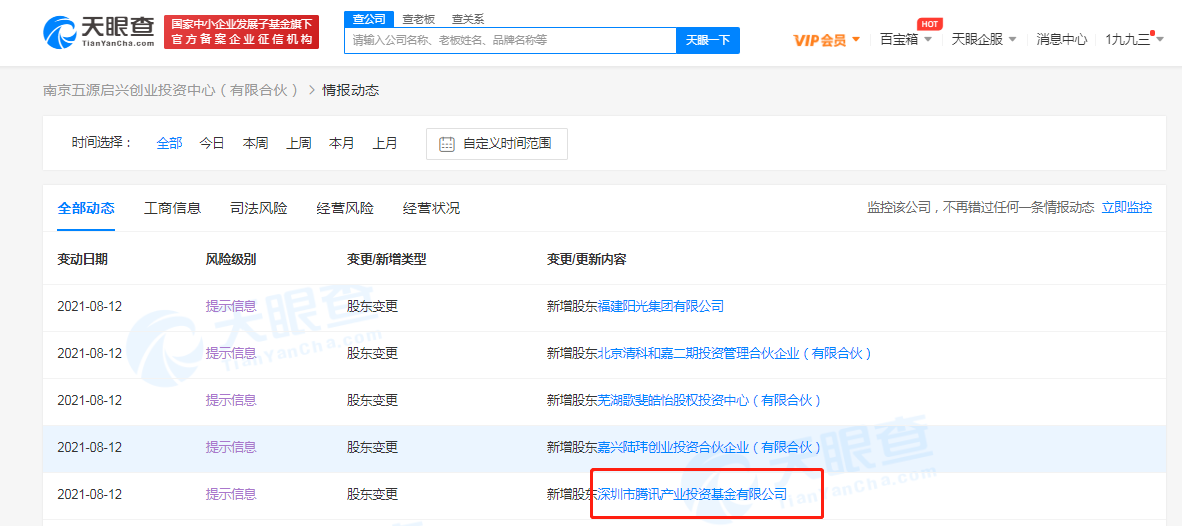Select the 查关系 search tab
Viewport: 1182px width, 526px height.
(467, 19)
